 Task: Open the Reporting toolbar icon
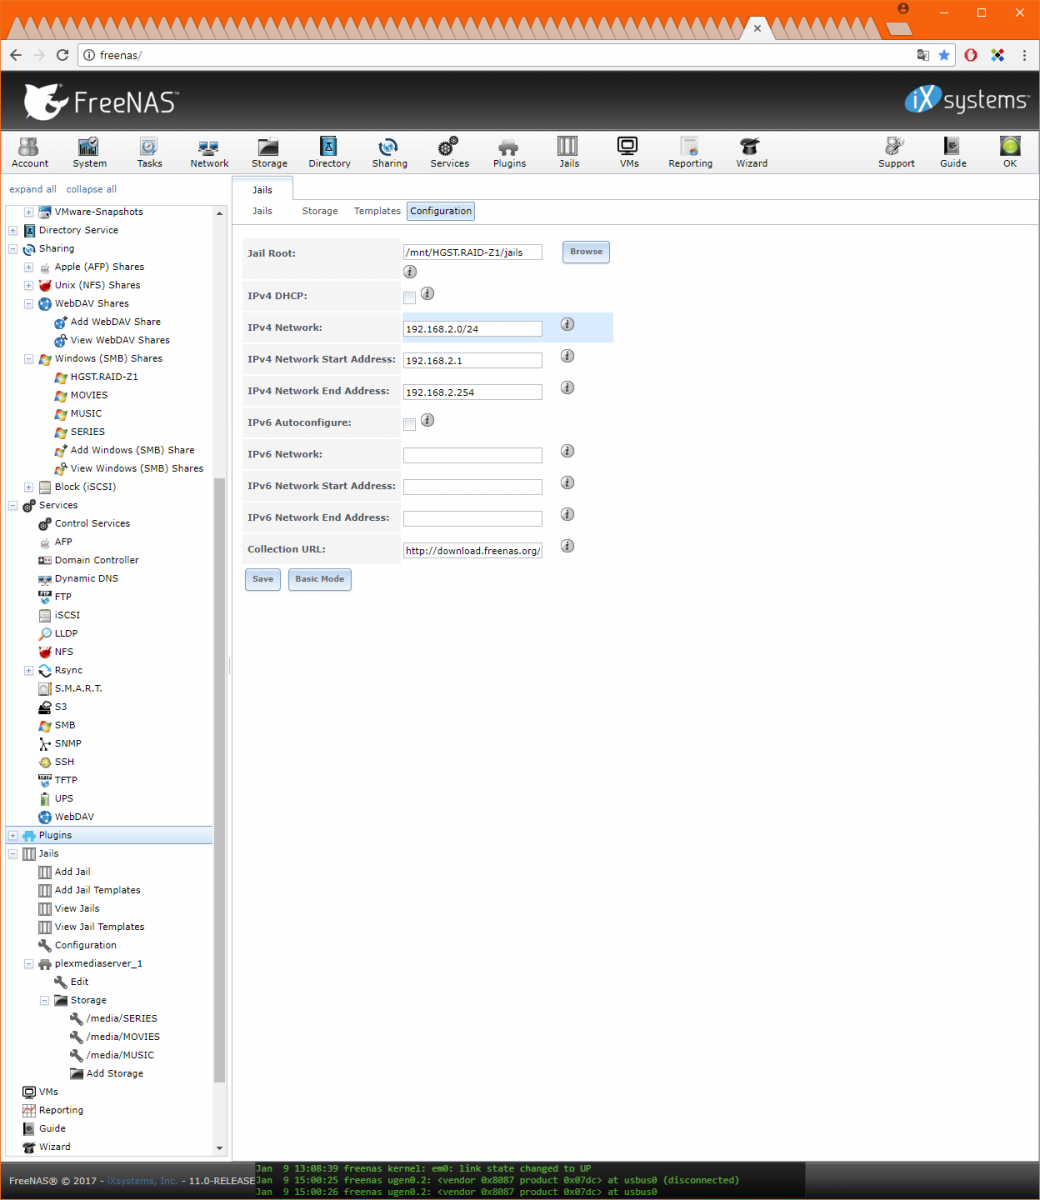pyautogui.click(x=690, y=152)
